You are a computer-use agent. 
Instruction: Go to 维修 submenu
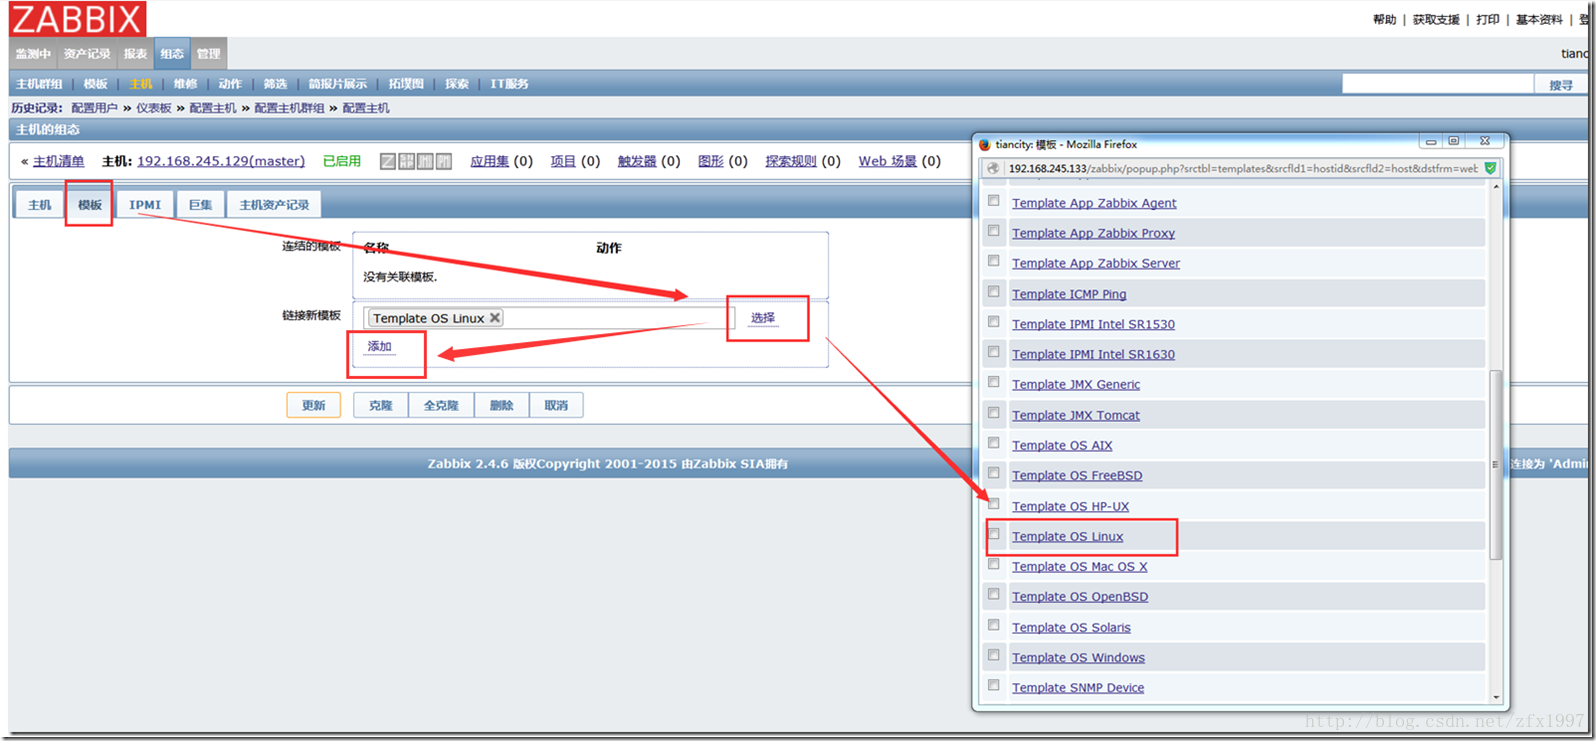[185, 84]
